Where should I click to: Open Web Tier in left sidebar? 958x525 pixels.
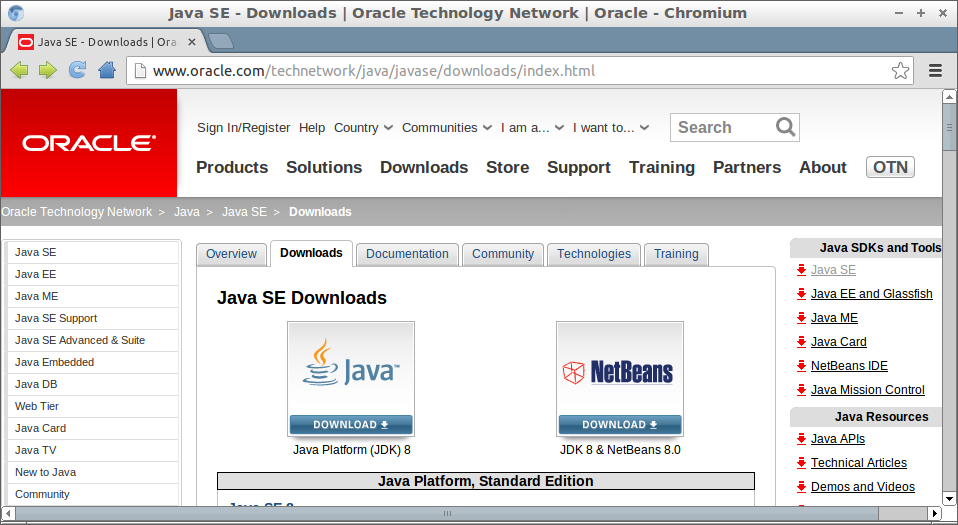coord(93,406)
